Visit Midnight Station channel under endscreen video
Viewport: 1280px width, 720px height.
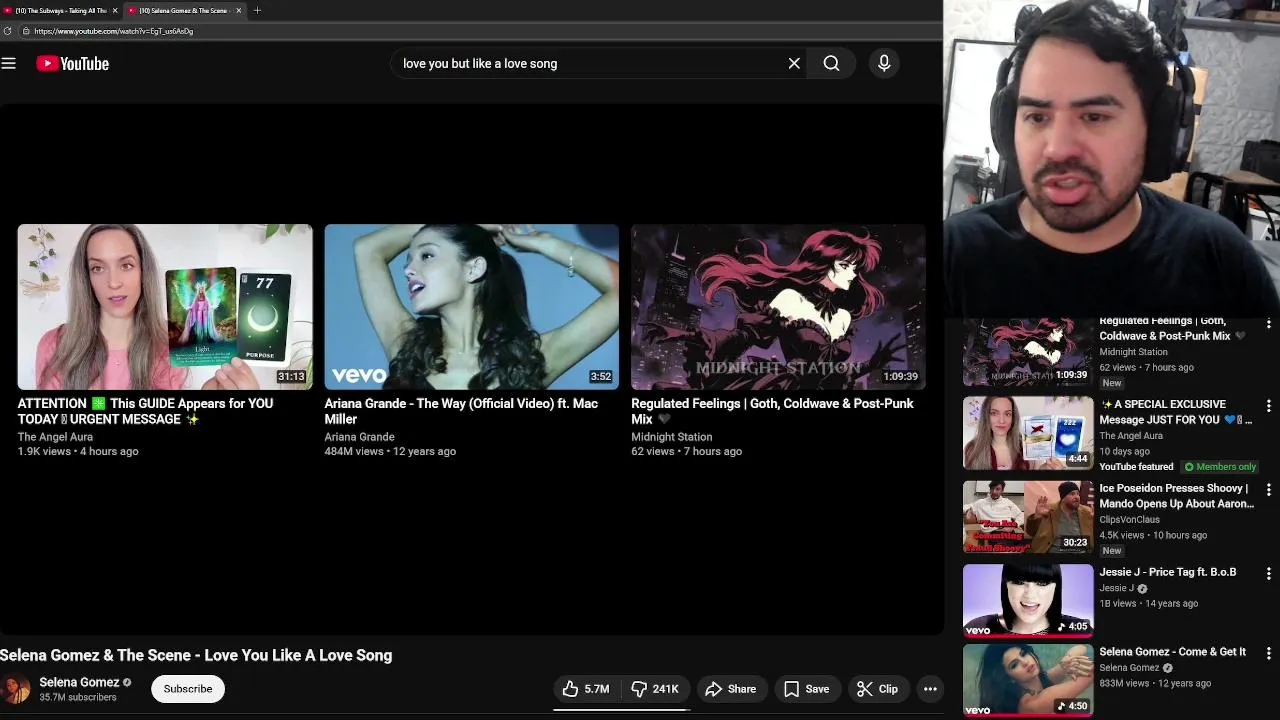click(672, 437)
